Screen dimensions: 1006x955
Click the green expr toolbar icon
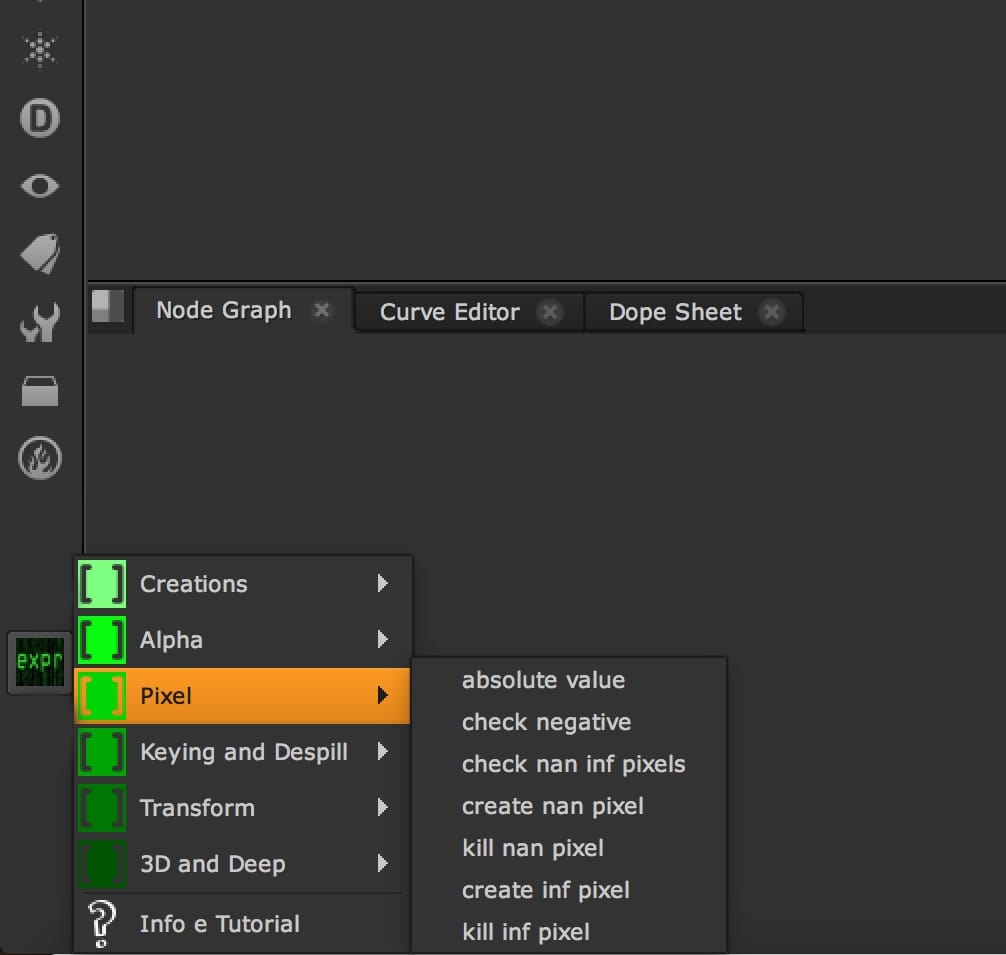[x=40, y=663]
